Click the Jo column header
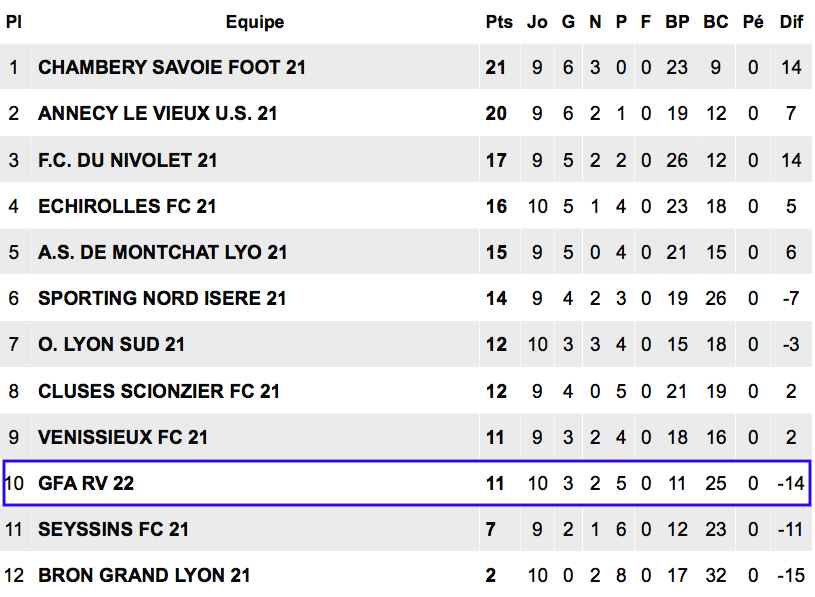The image size is (815, 597). tap(537, 22)
